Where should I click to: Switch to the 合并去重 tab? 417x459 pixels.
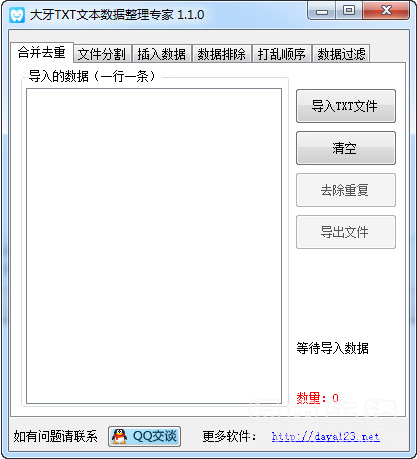pyautogui.click(x=42, y=52)
